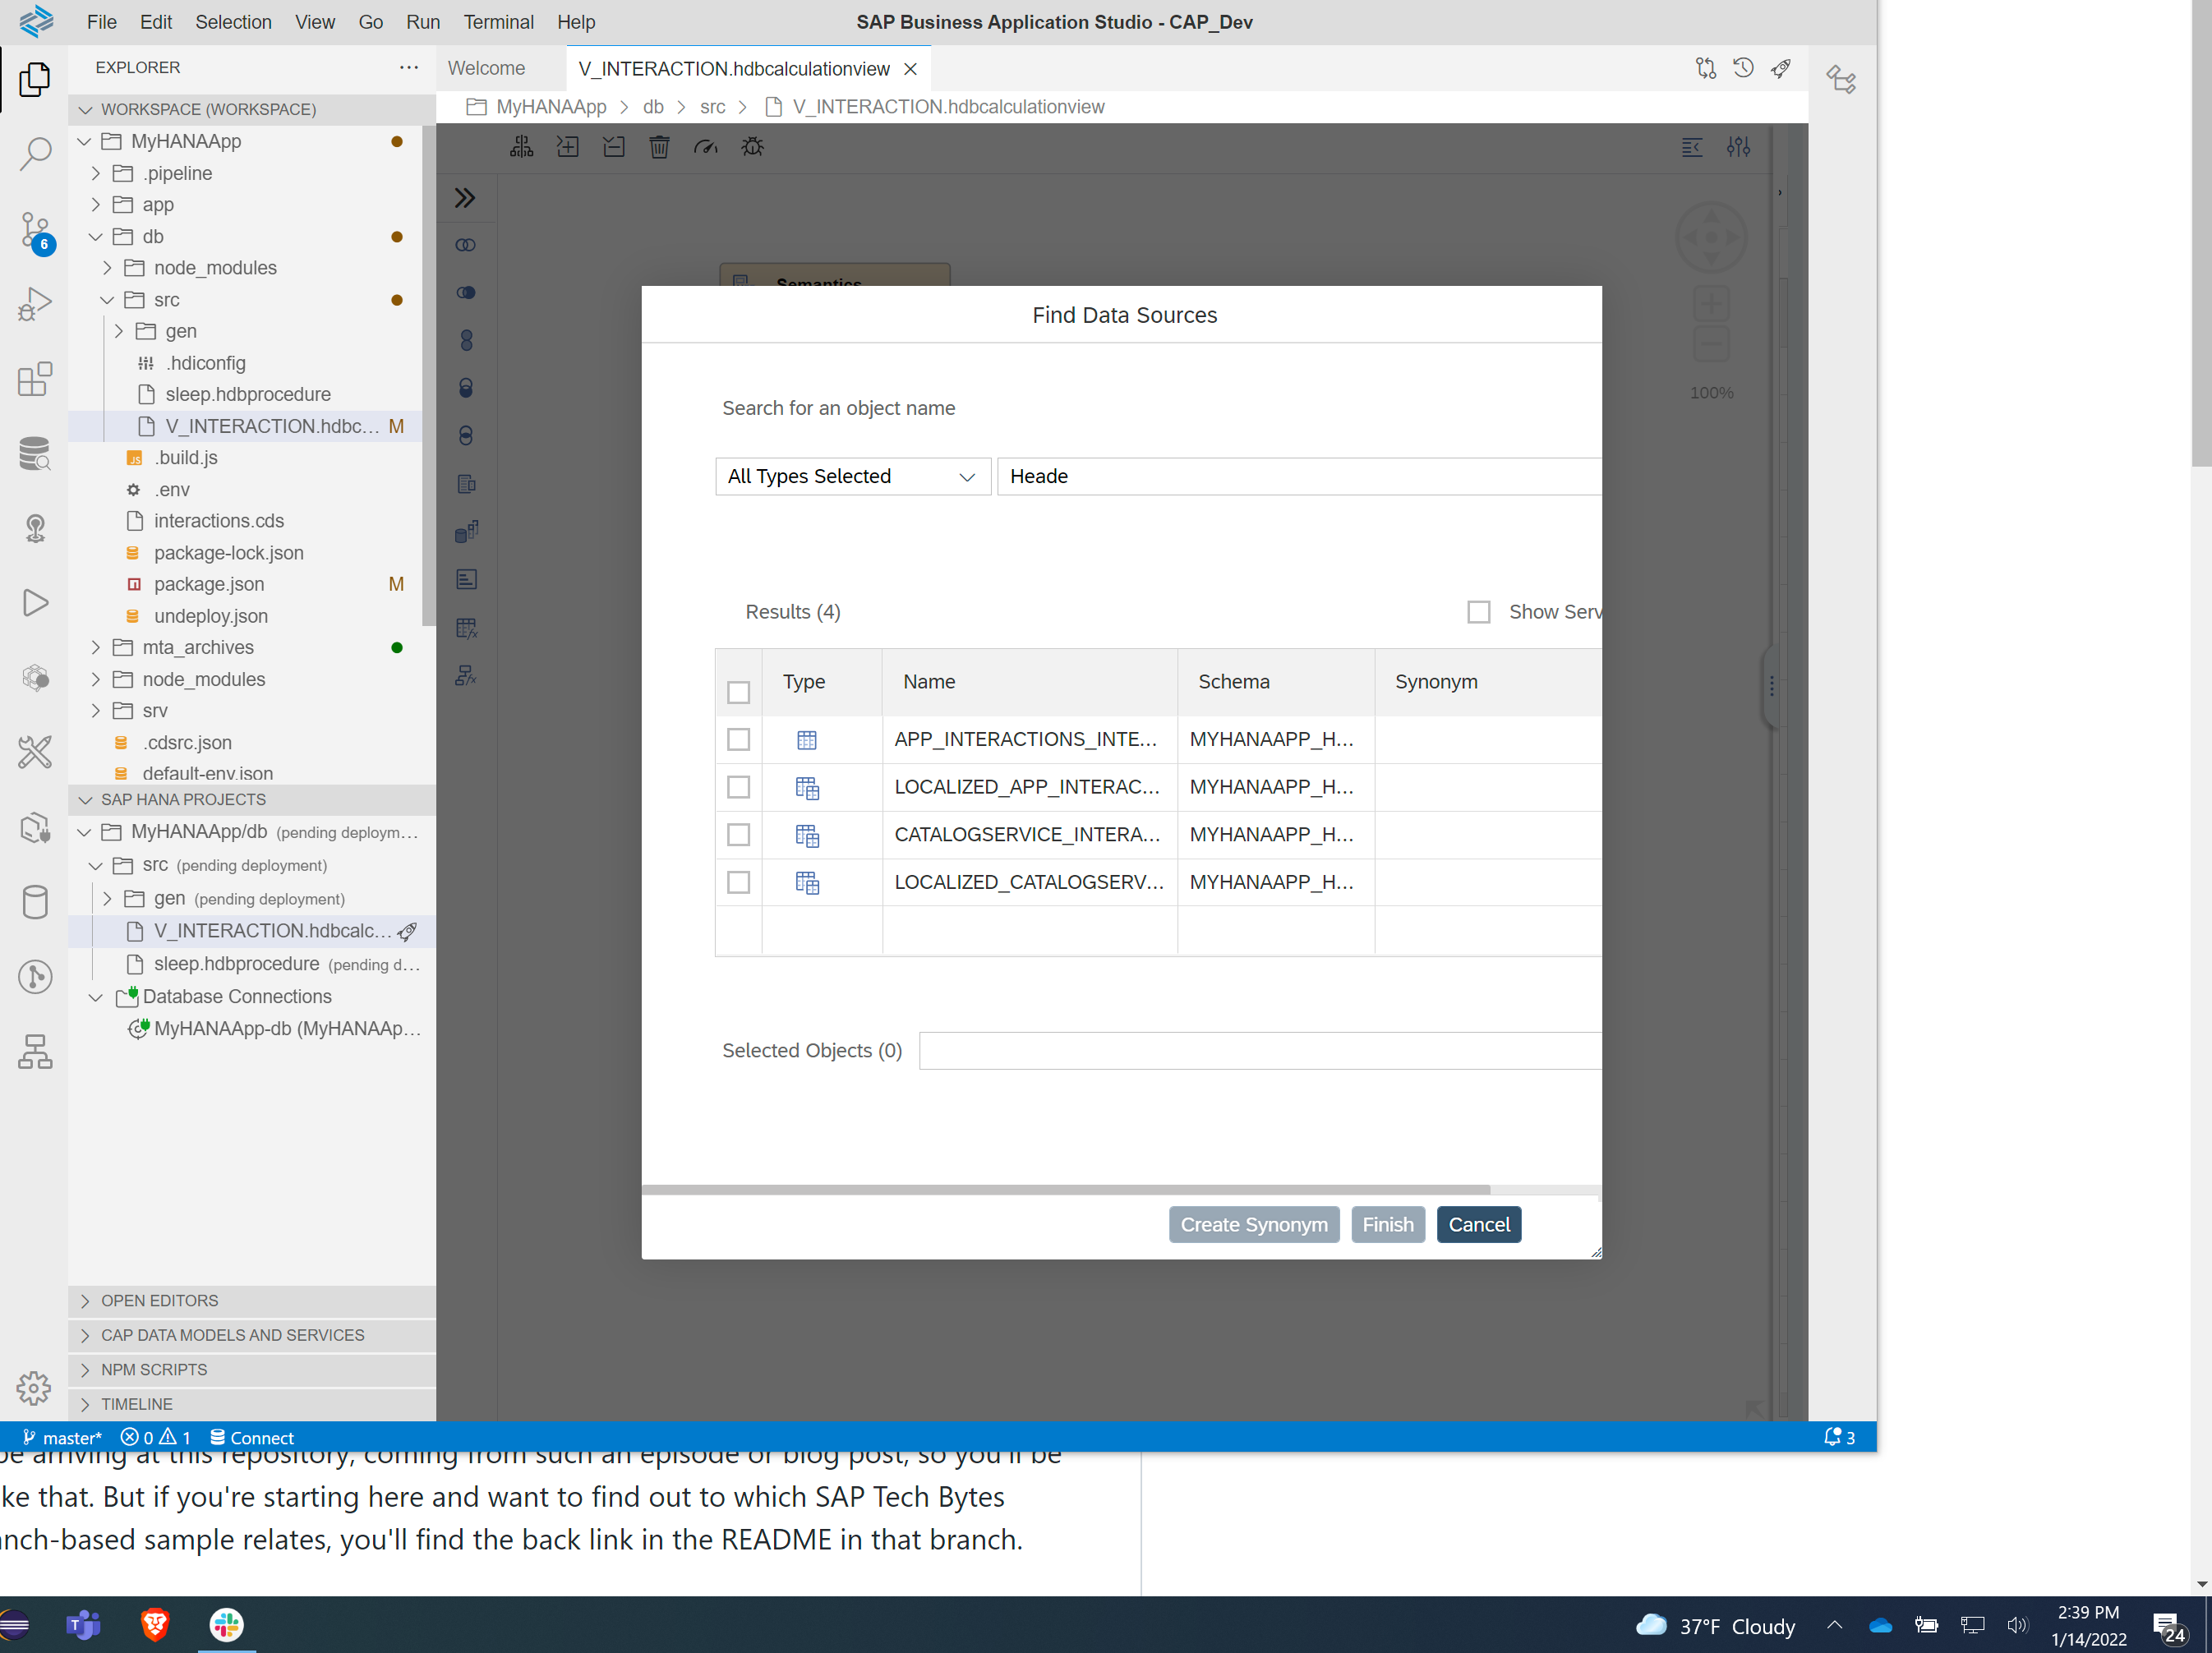Check the APP_INTERACTIONS row checkbox
Image resolution: width=2212 pixels, height=1653 pixels.
pyautogui.click(x=739, y=740)
